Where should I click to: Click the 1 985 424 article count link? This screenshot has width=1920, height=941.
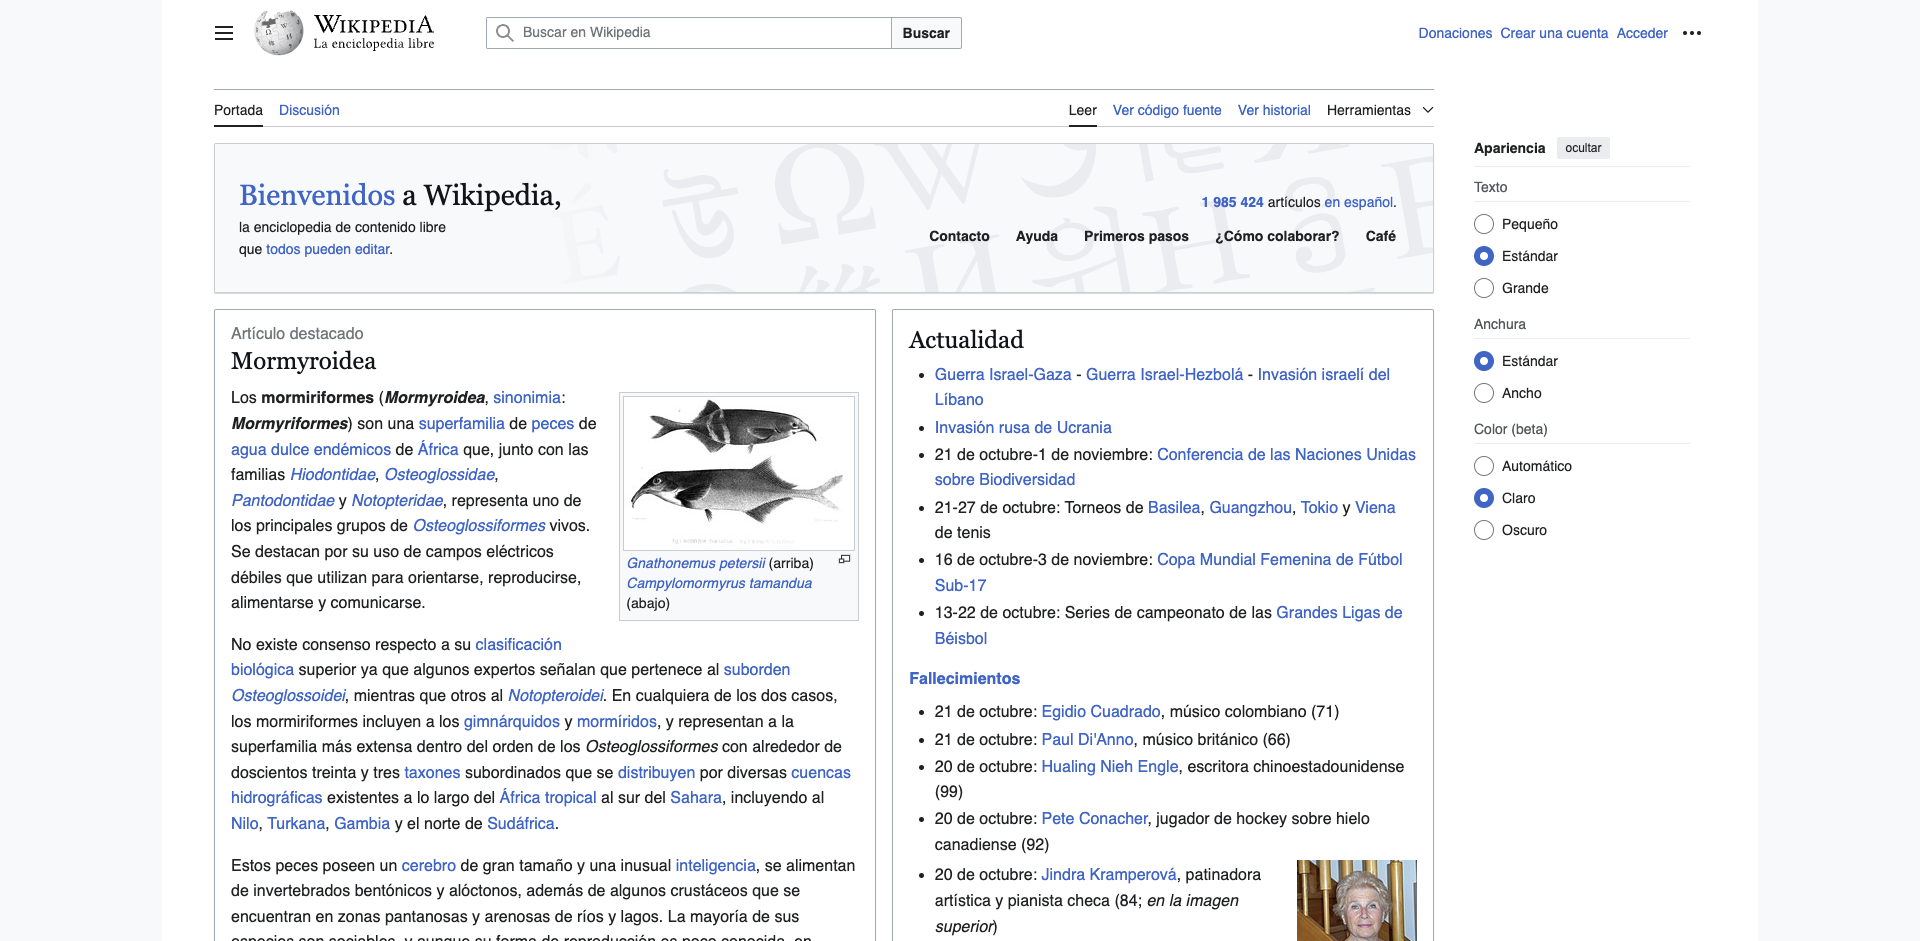coord(1232,202)
